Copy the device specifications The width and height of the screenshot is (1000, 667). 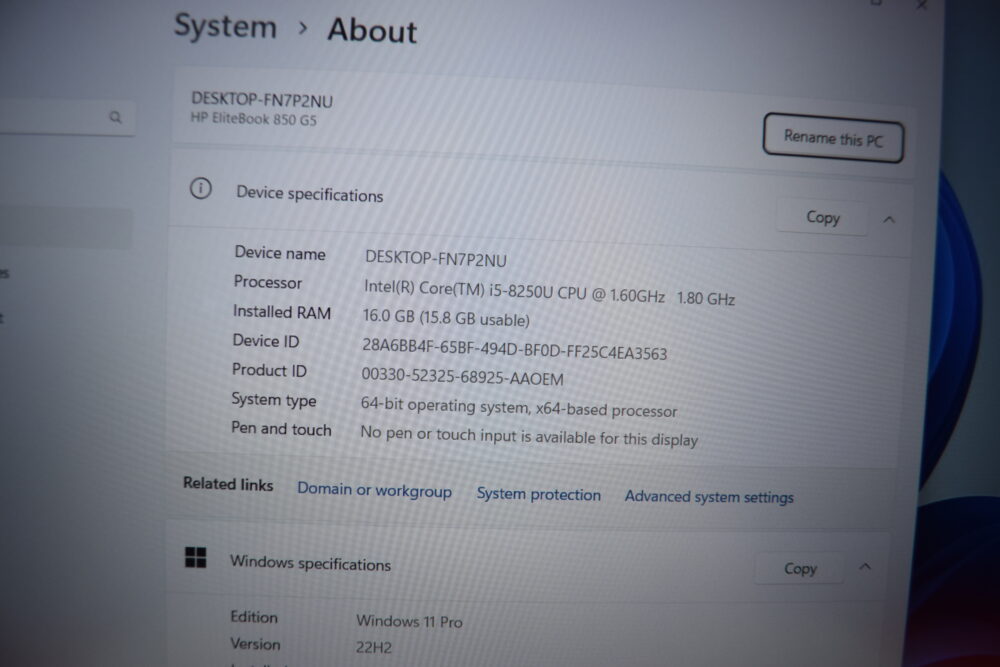tap(823, 217)
